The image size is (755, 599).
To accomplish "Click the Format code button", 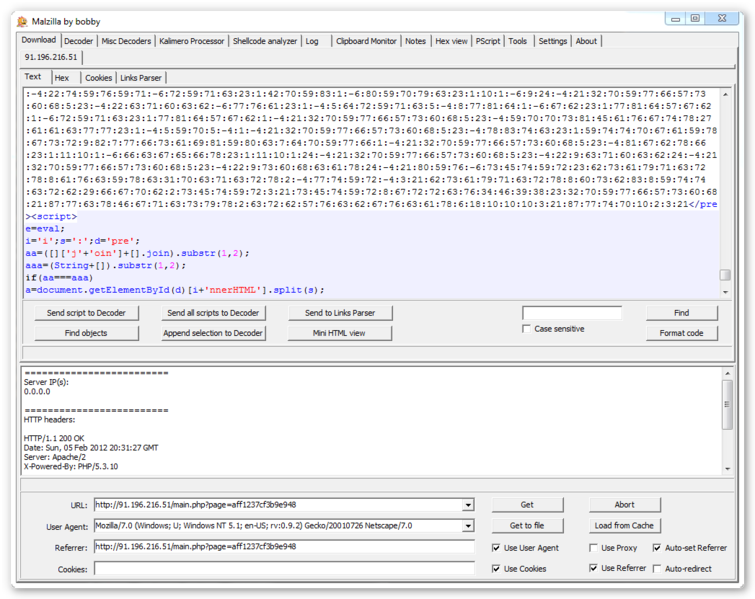I will click(681, 333).
